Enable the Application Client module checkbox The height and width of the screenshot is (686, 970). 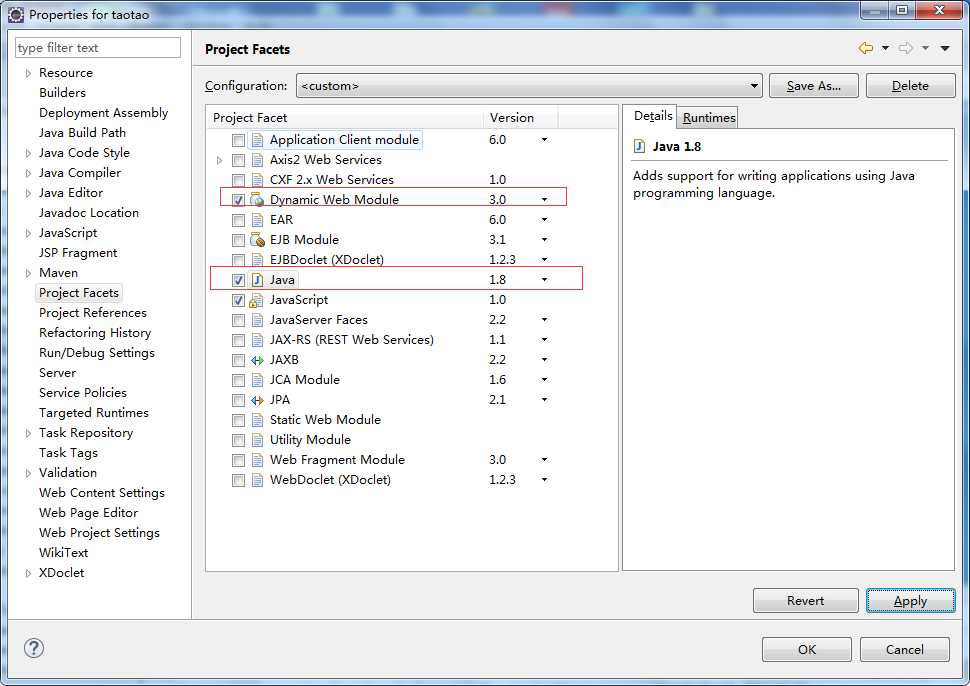pos(238,140)
